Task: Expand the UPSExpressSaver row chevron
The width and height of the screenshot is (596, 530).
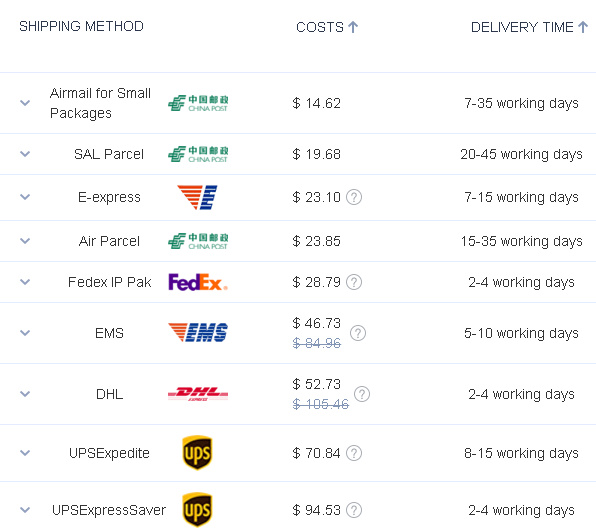Action: (25, 510)
